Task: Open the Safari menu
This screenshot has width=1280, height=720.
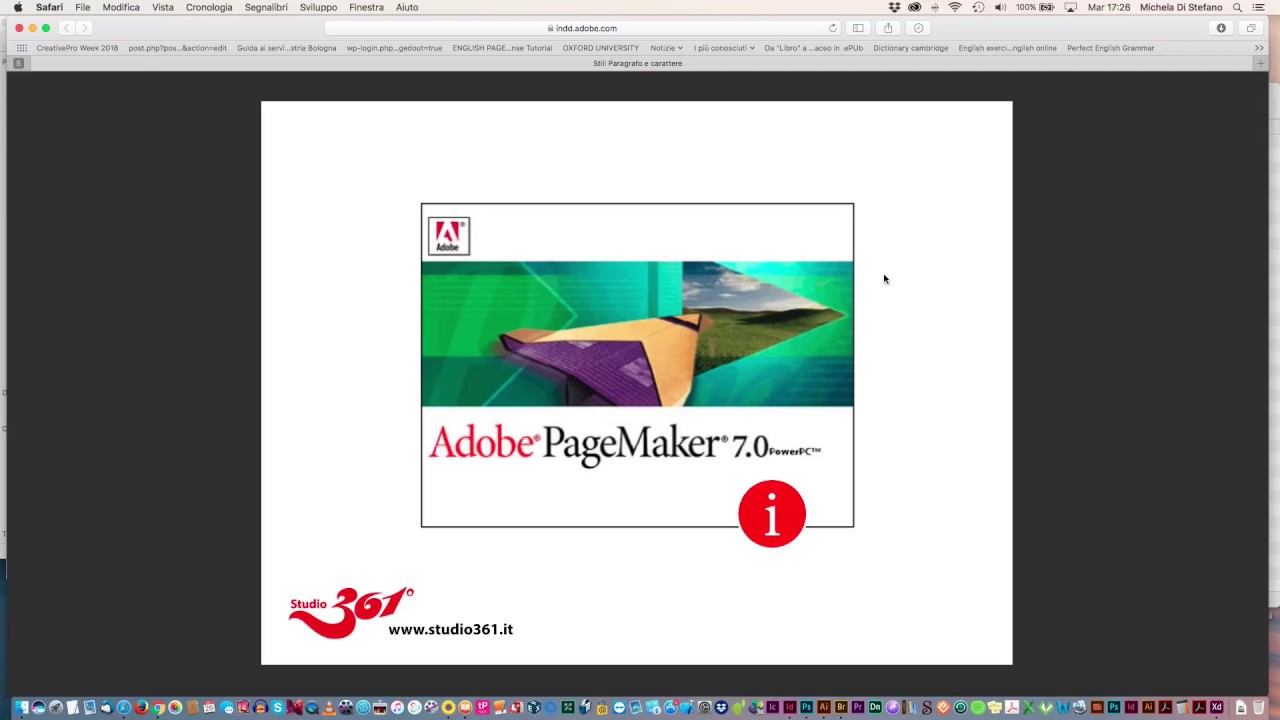Action: coord(49,7)
